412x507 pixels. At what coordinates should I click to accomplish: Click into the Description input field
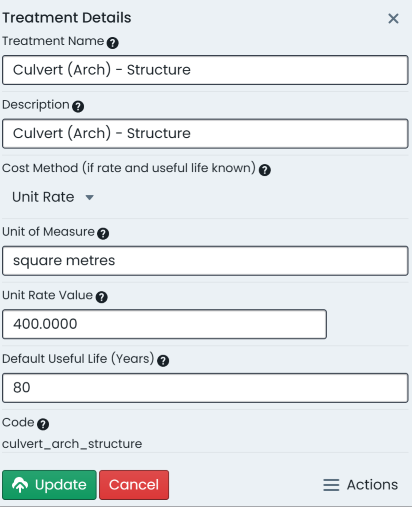[205, 134]
